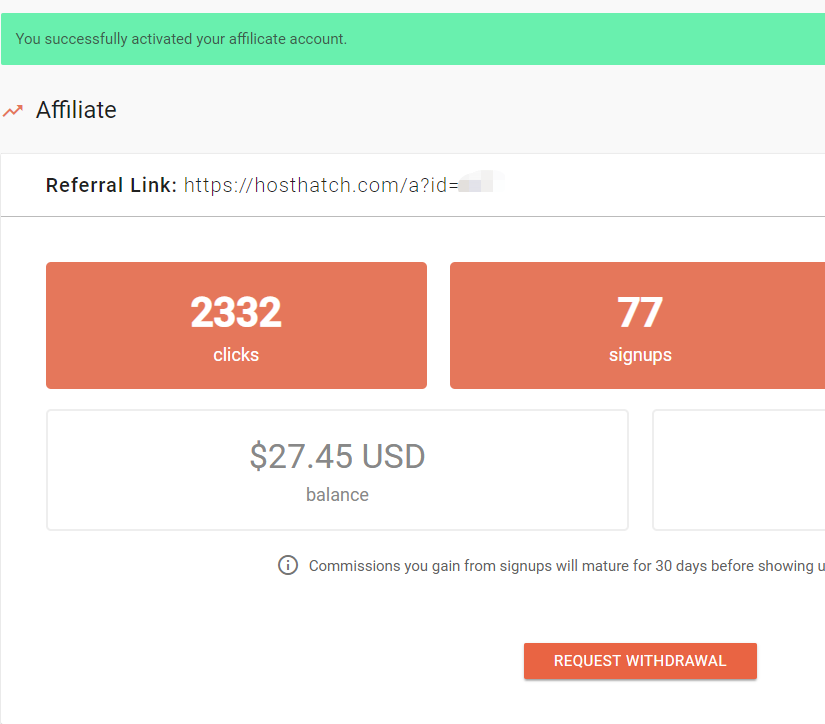Image resolution: width=825 pixels, height=724 pixels.
Task: Click the blurred referral ID value
Action: [482, 185]
